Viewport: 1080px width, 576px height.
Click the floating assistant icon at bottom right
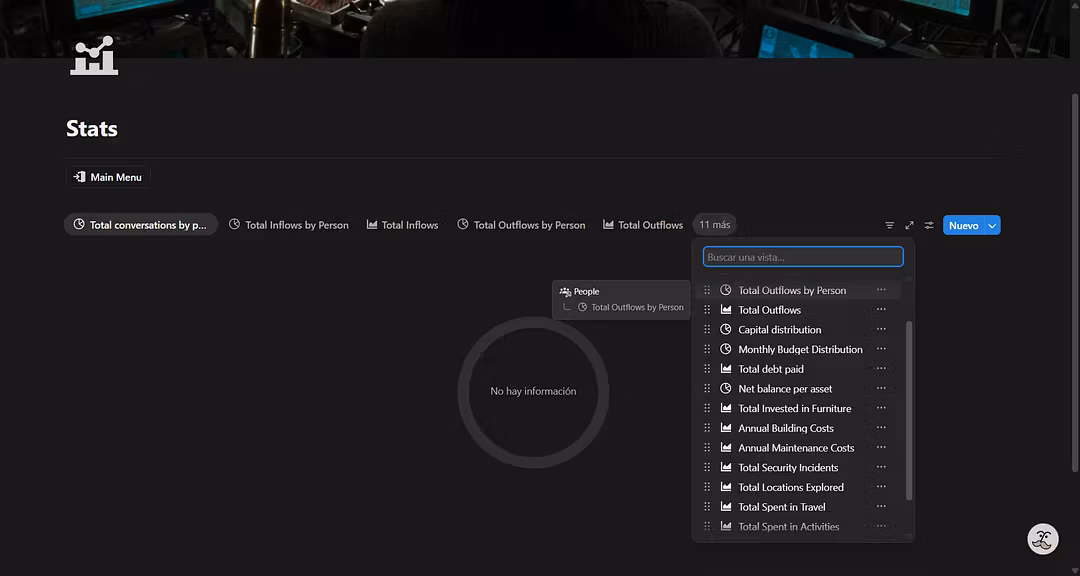[x=1043, y=539]
